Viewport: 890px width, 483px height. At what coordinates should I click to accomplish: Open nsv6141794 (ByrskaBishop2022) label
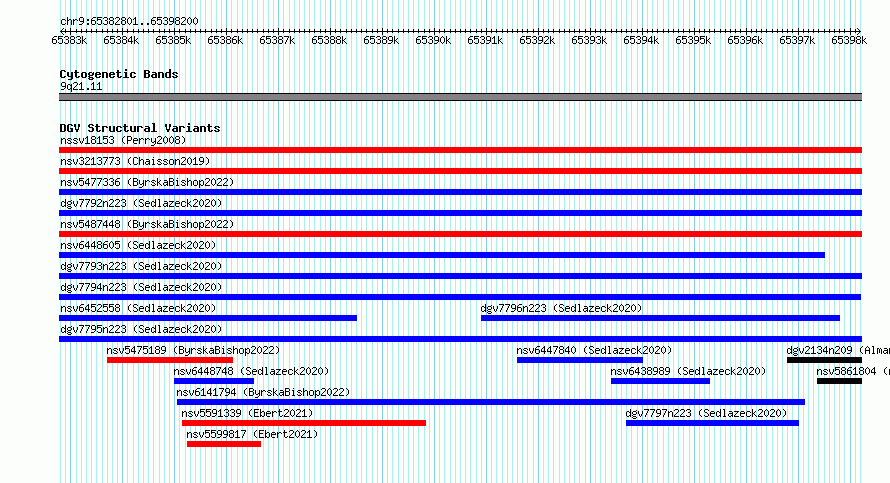click(x=263, y=392)
